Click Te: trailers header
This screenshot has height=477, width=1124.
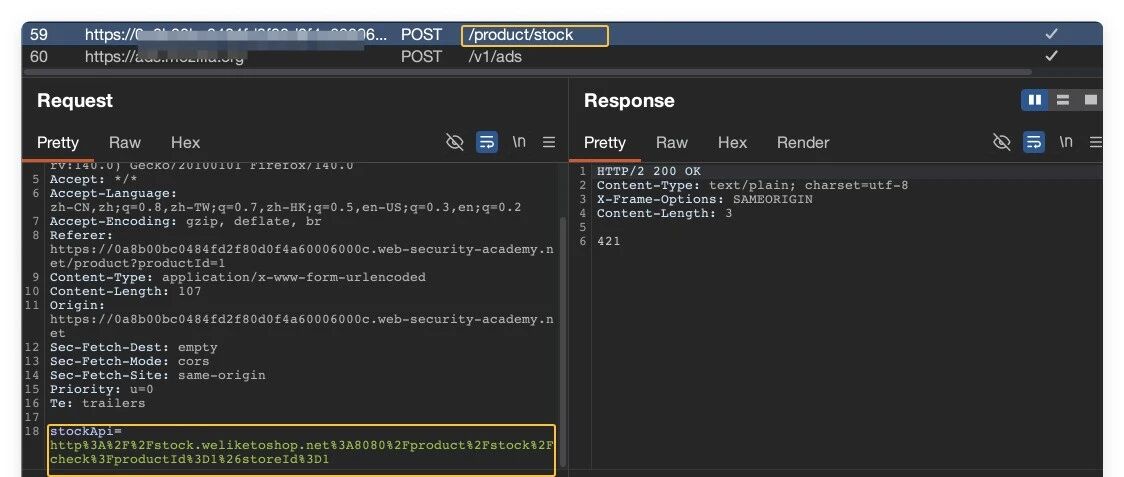tap(97, 403)
